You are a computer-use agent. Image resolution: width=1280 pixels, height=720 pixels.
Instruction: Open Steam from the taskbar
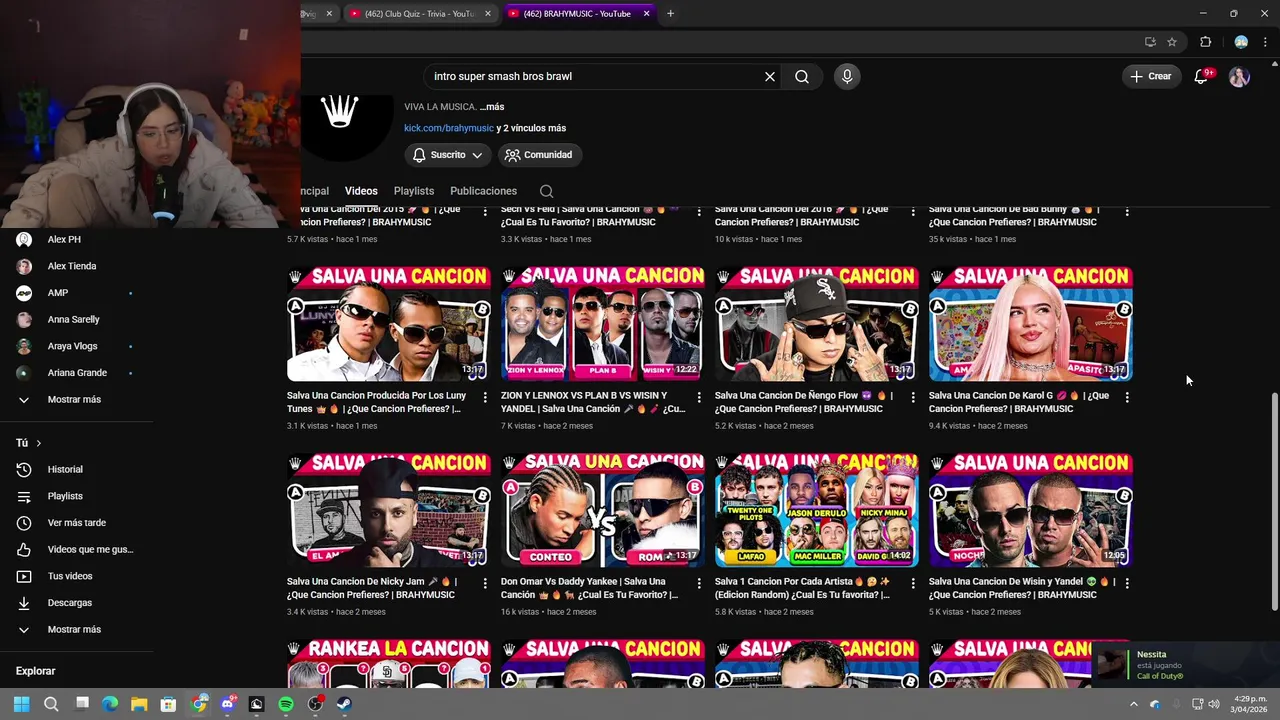(344, 704)
